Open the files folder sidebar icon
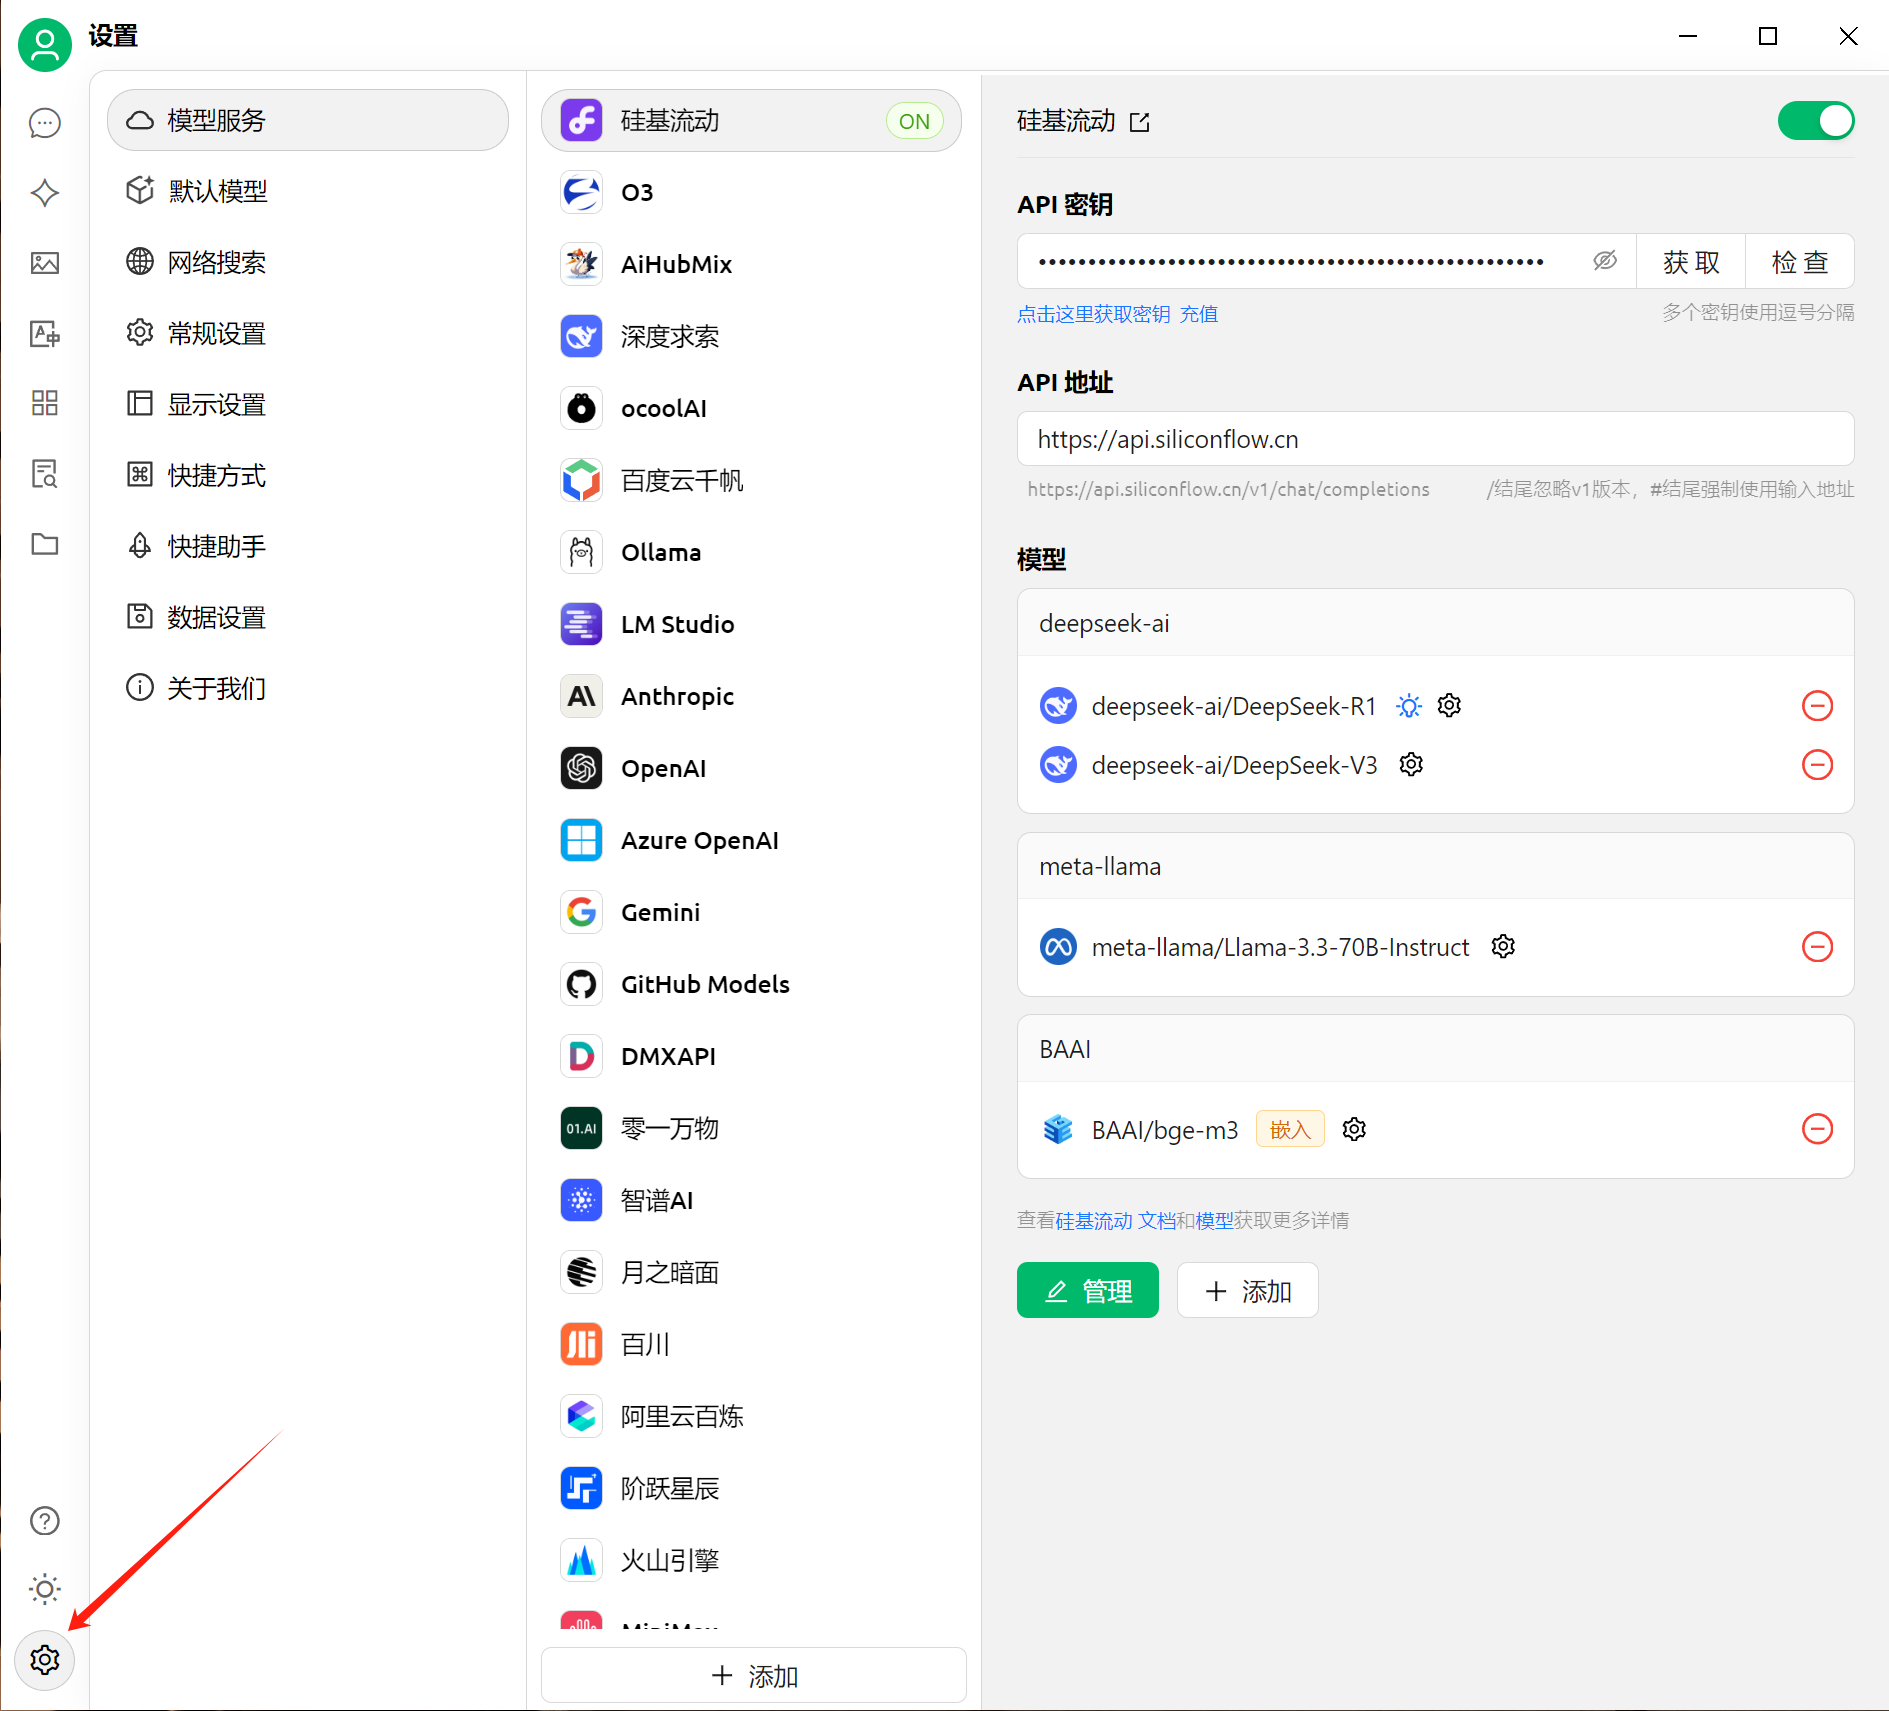The height and width of the screenshot is (1711, 1889). 45,543
